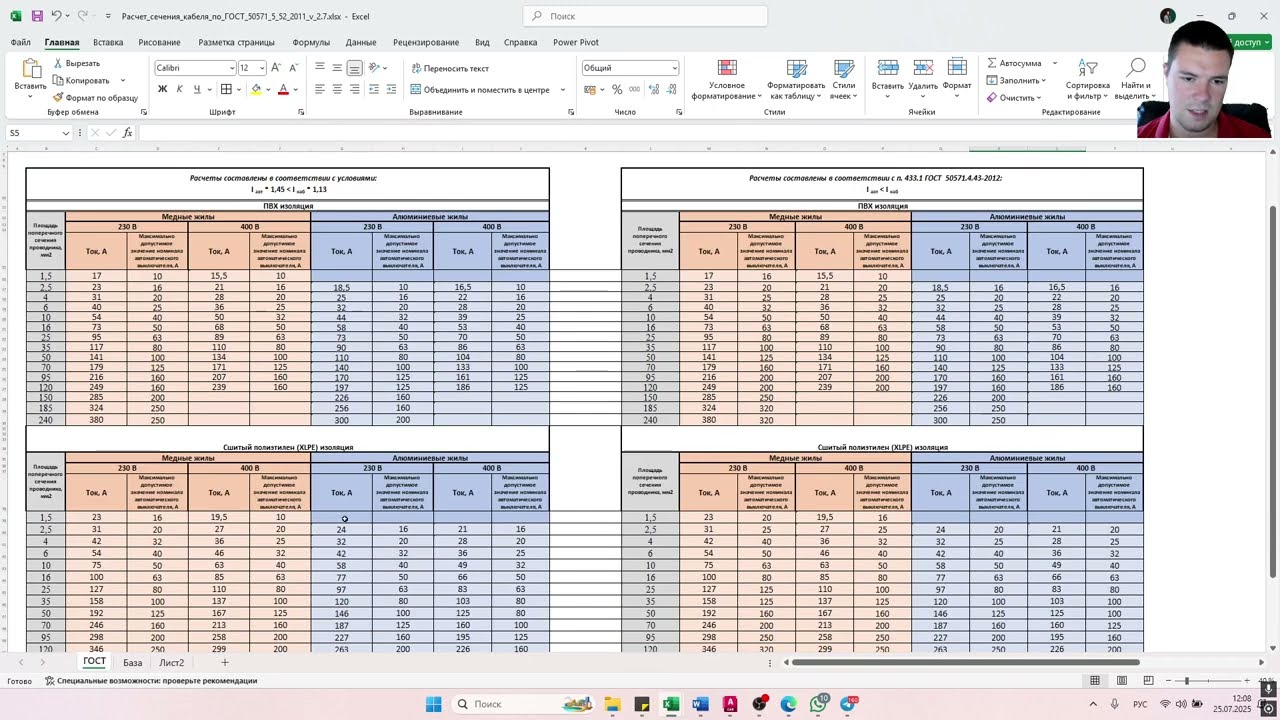1280x720 pixels.
Task: Switch to the Формулы ribbon tab
Action: [311, 42]
